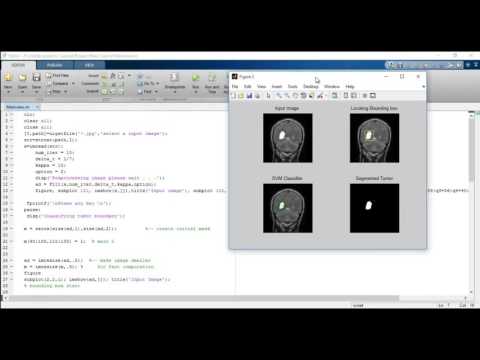Click Save Figure icon in figure toolbar

pyautogui.click(x=249, y=96)
